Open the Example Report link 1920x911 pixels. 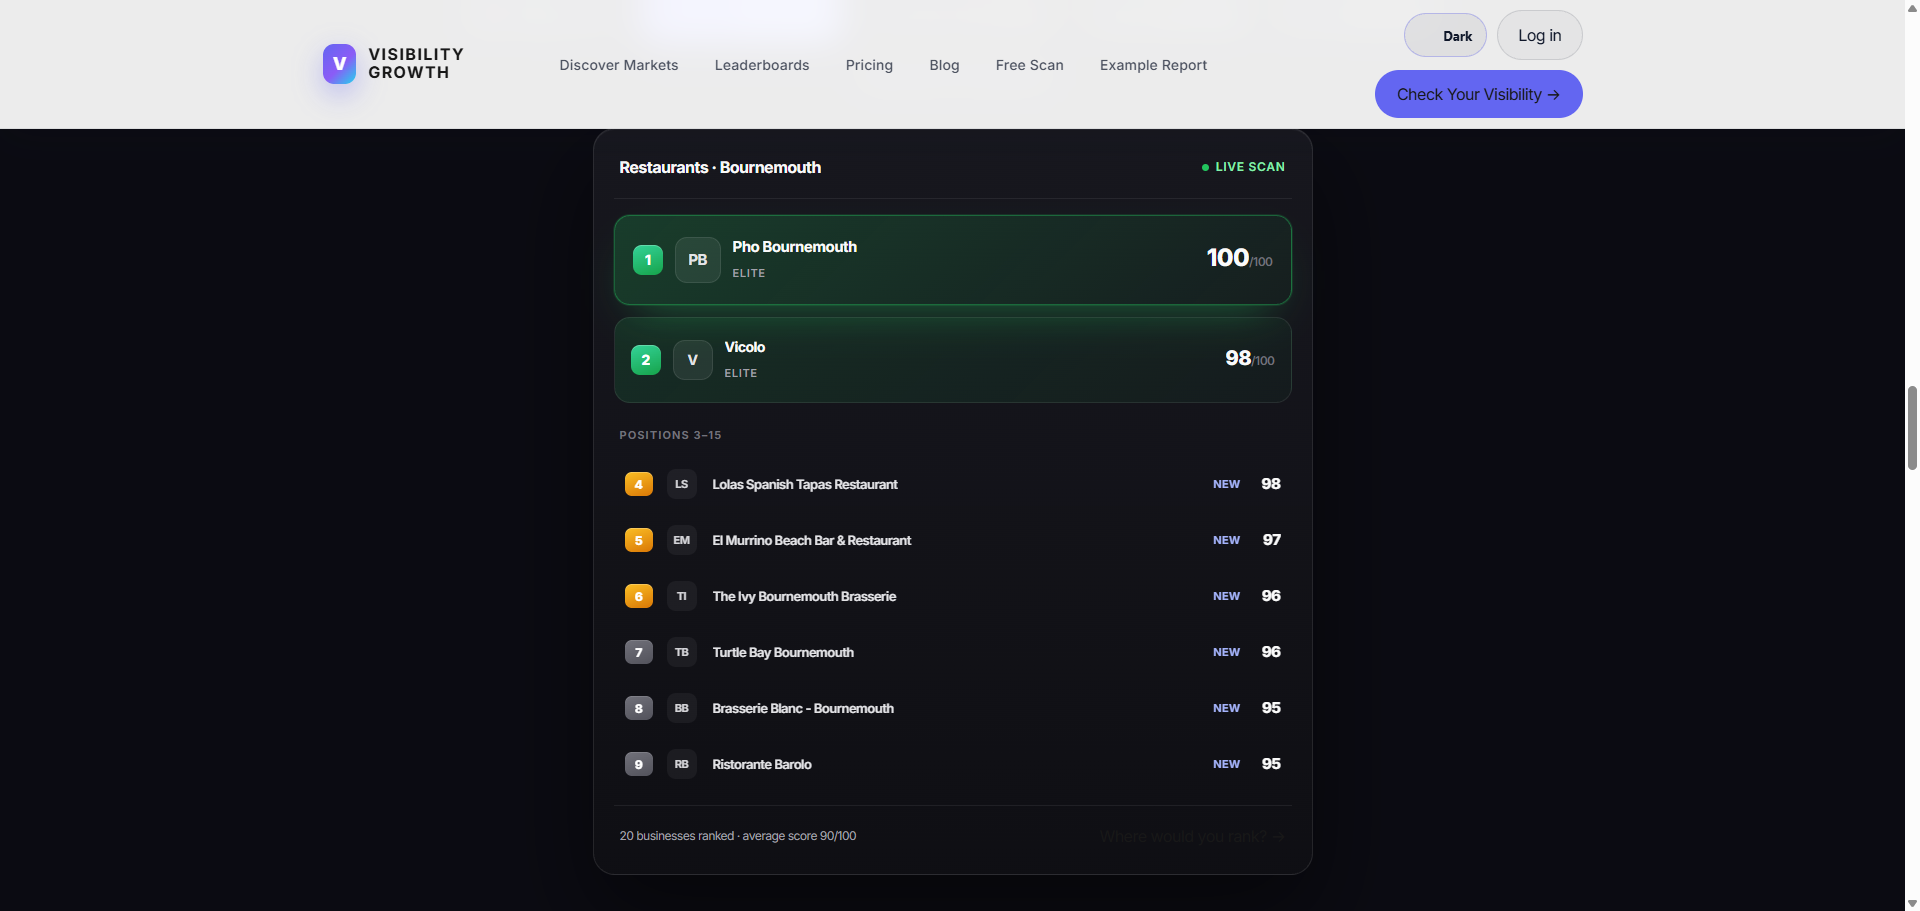1154,65
